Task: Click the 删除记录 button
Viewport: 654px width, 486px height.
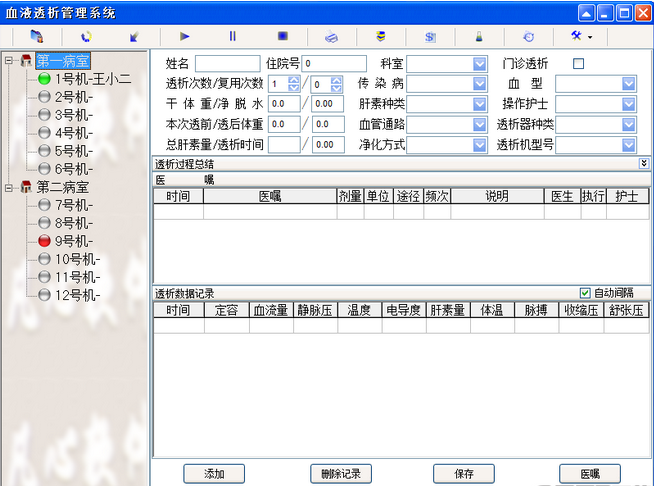Action: coord(341,474)
